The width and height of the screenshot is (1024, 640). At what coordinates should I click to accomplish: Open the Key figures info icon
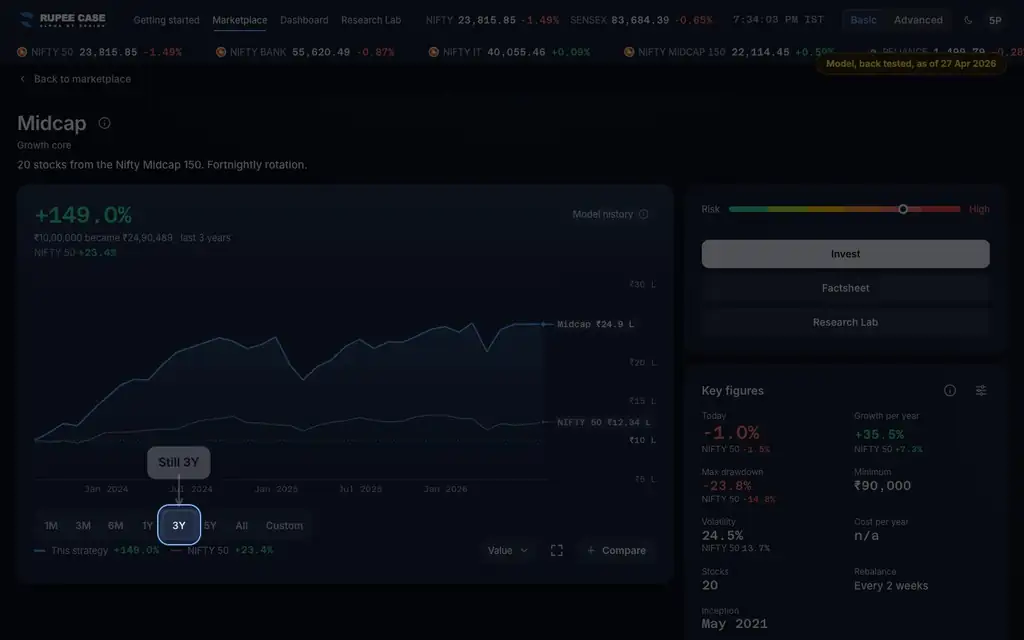(x=950, y=391)
